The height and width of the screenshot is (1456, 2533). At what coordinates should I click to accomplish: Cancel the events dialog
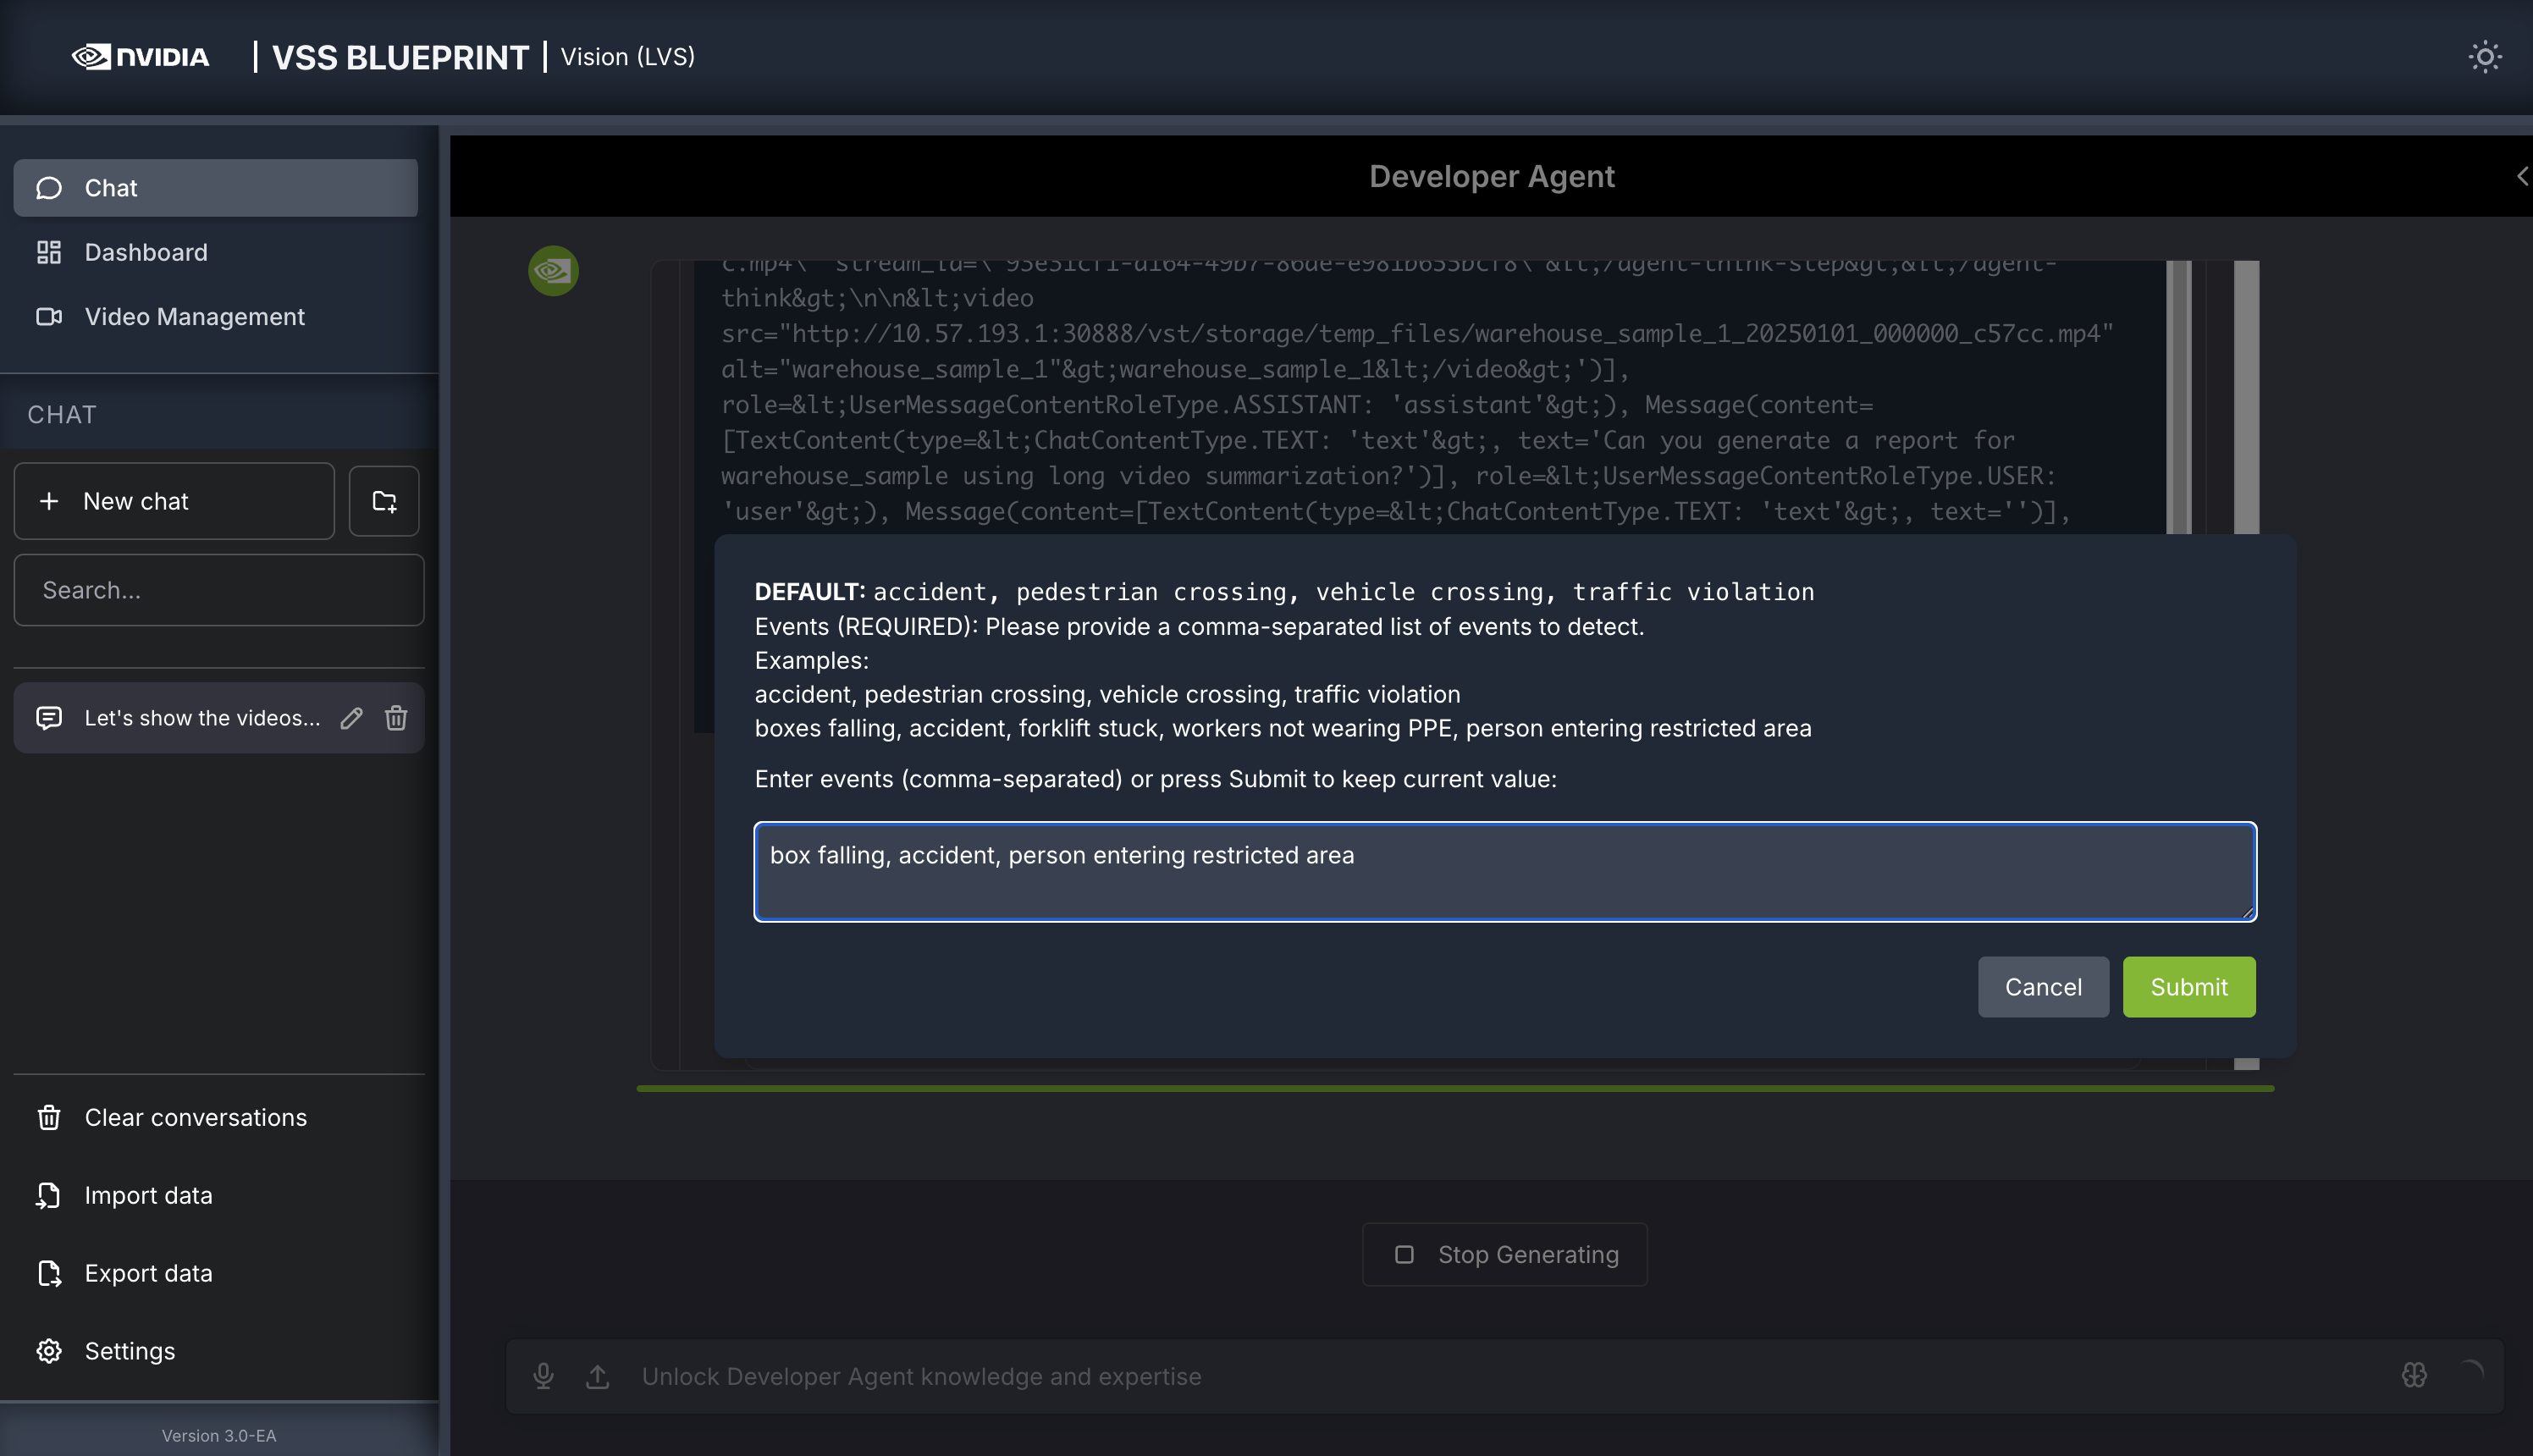tap(2043, 987)
